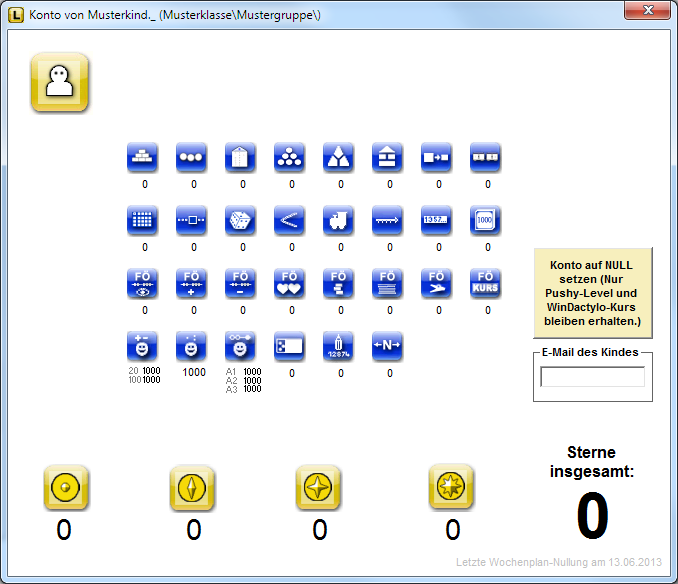678x584 pixels.
Task: Click the FÖ hearts icon
Action: click(290, 283)
